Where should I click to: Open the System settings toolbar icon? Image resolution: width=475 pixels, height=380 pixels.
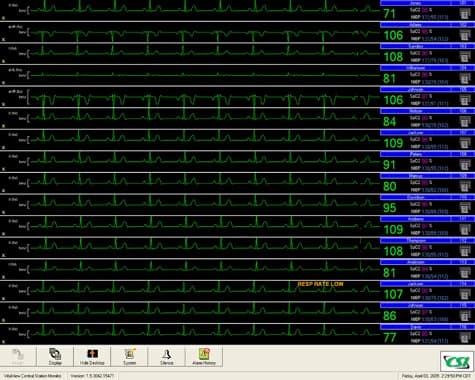coord(130,356)
